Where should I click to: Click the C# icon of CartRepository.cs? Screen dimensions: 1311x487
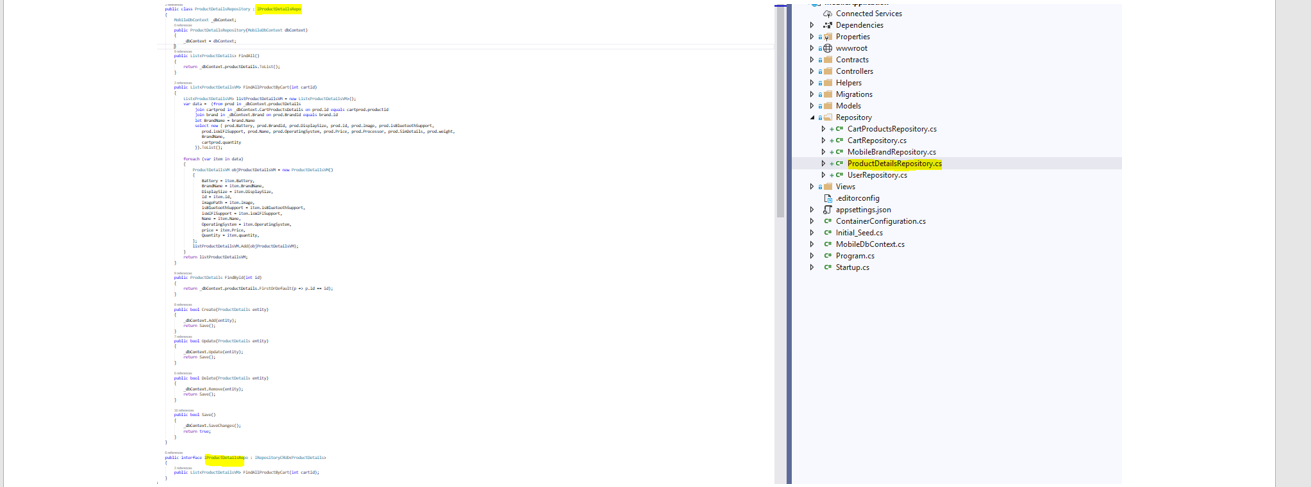coord(840,141)
